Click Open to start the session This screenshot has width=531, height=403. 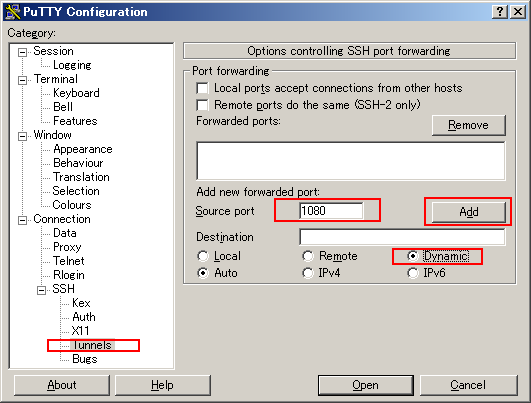366,385
